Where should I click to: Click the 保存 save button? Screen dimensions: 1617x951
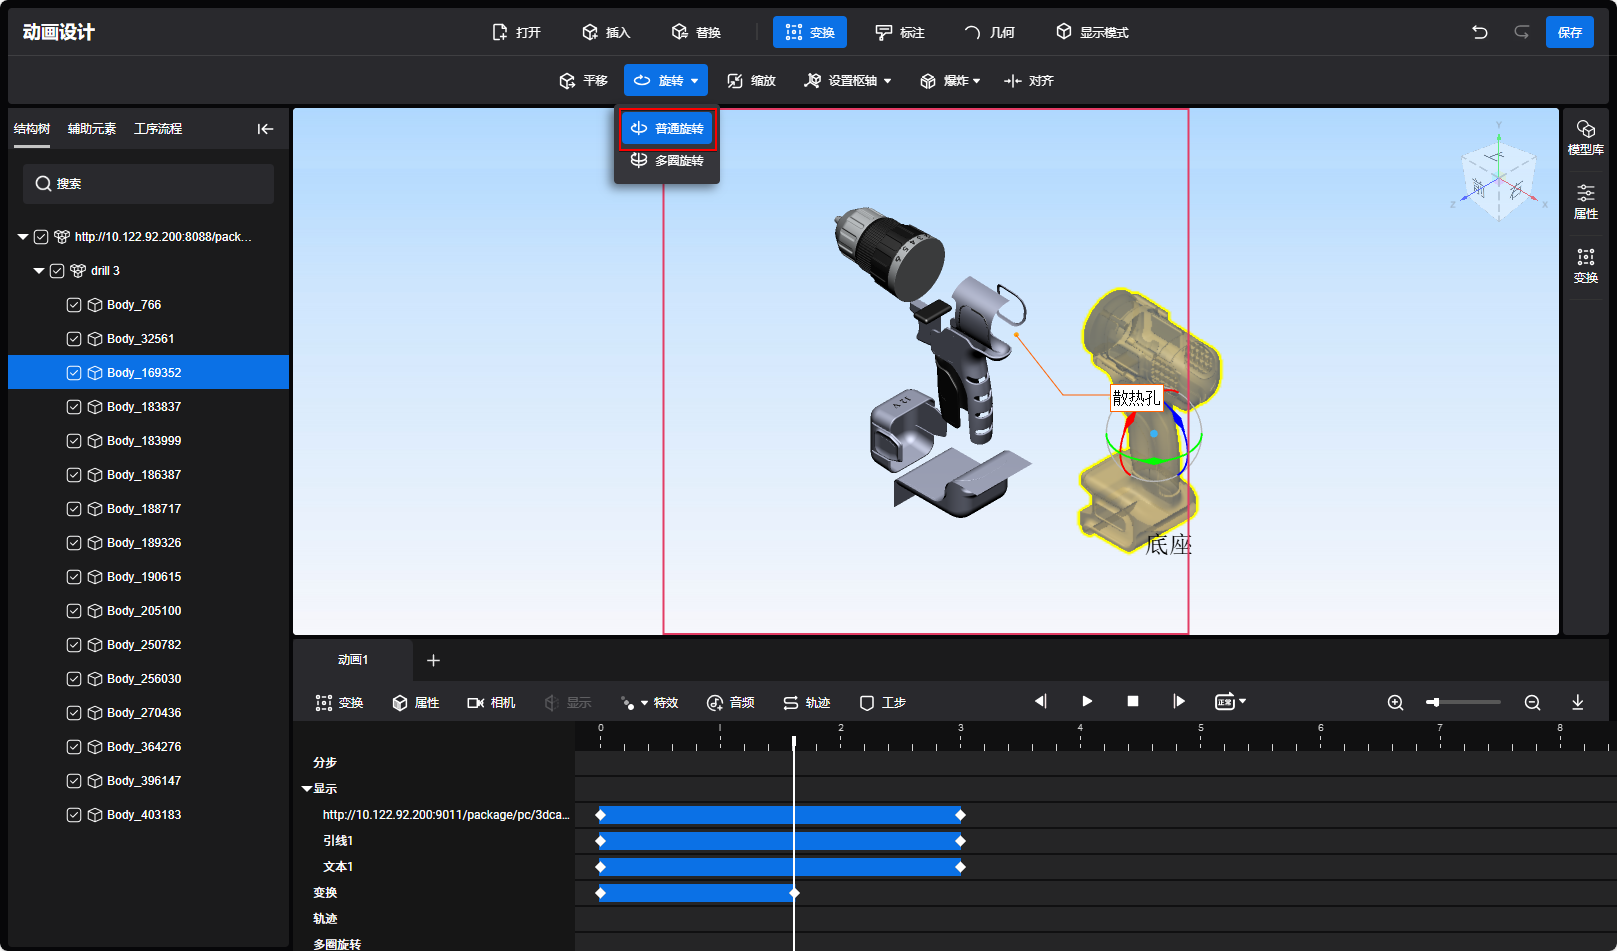point(1569,32)
